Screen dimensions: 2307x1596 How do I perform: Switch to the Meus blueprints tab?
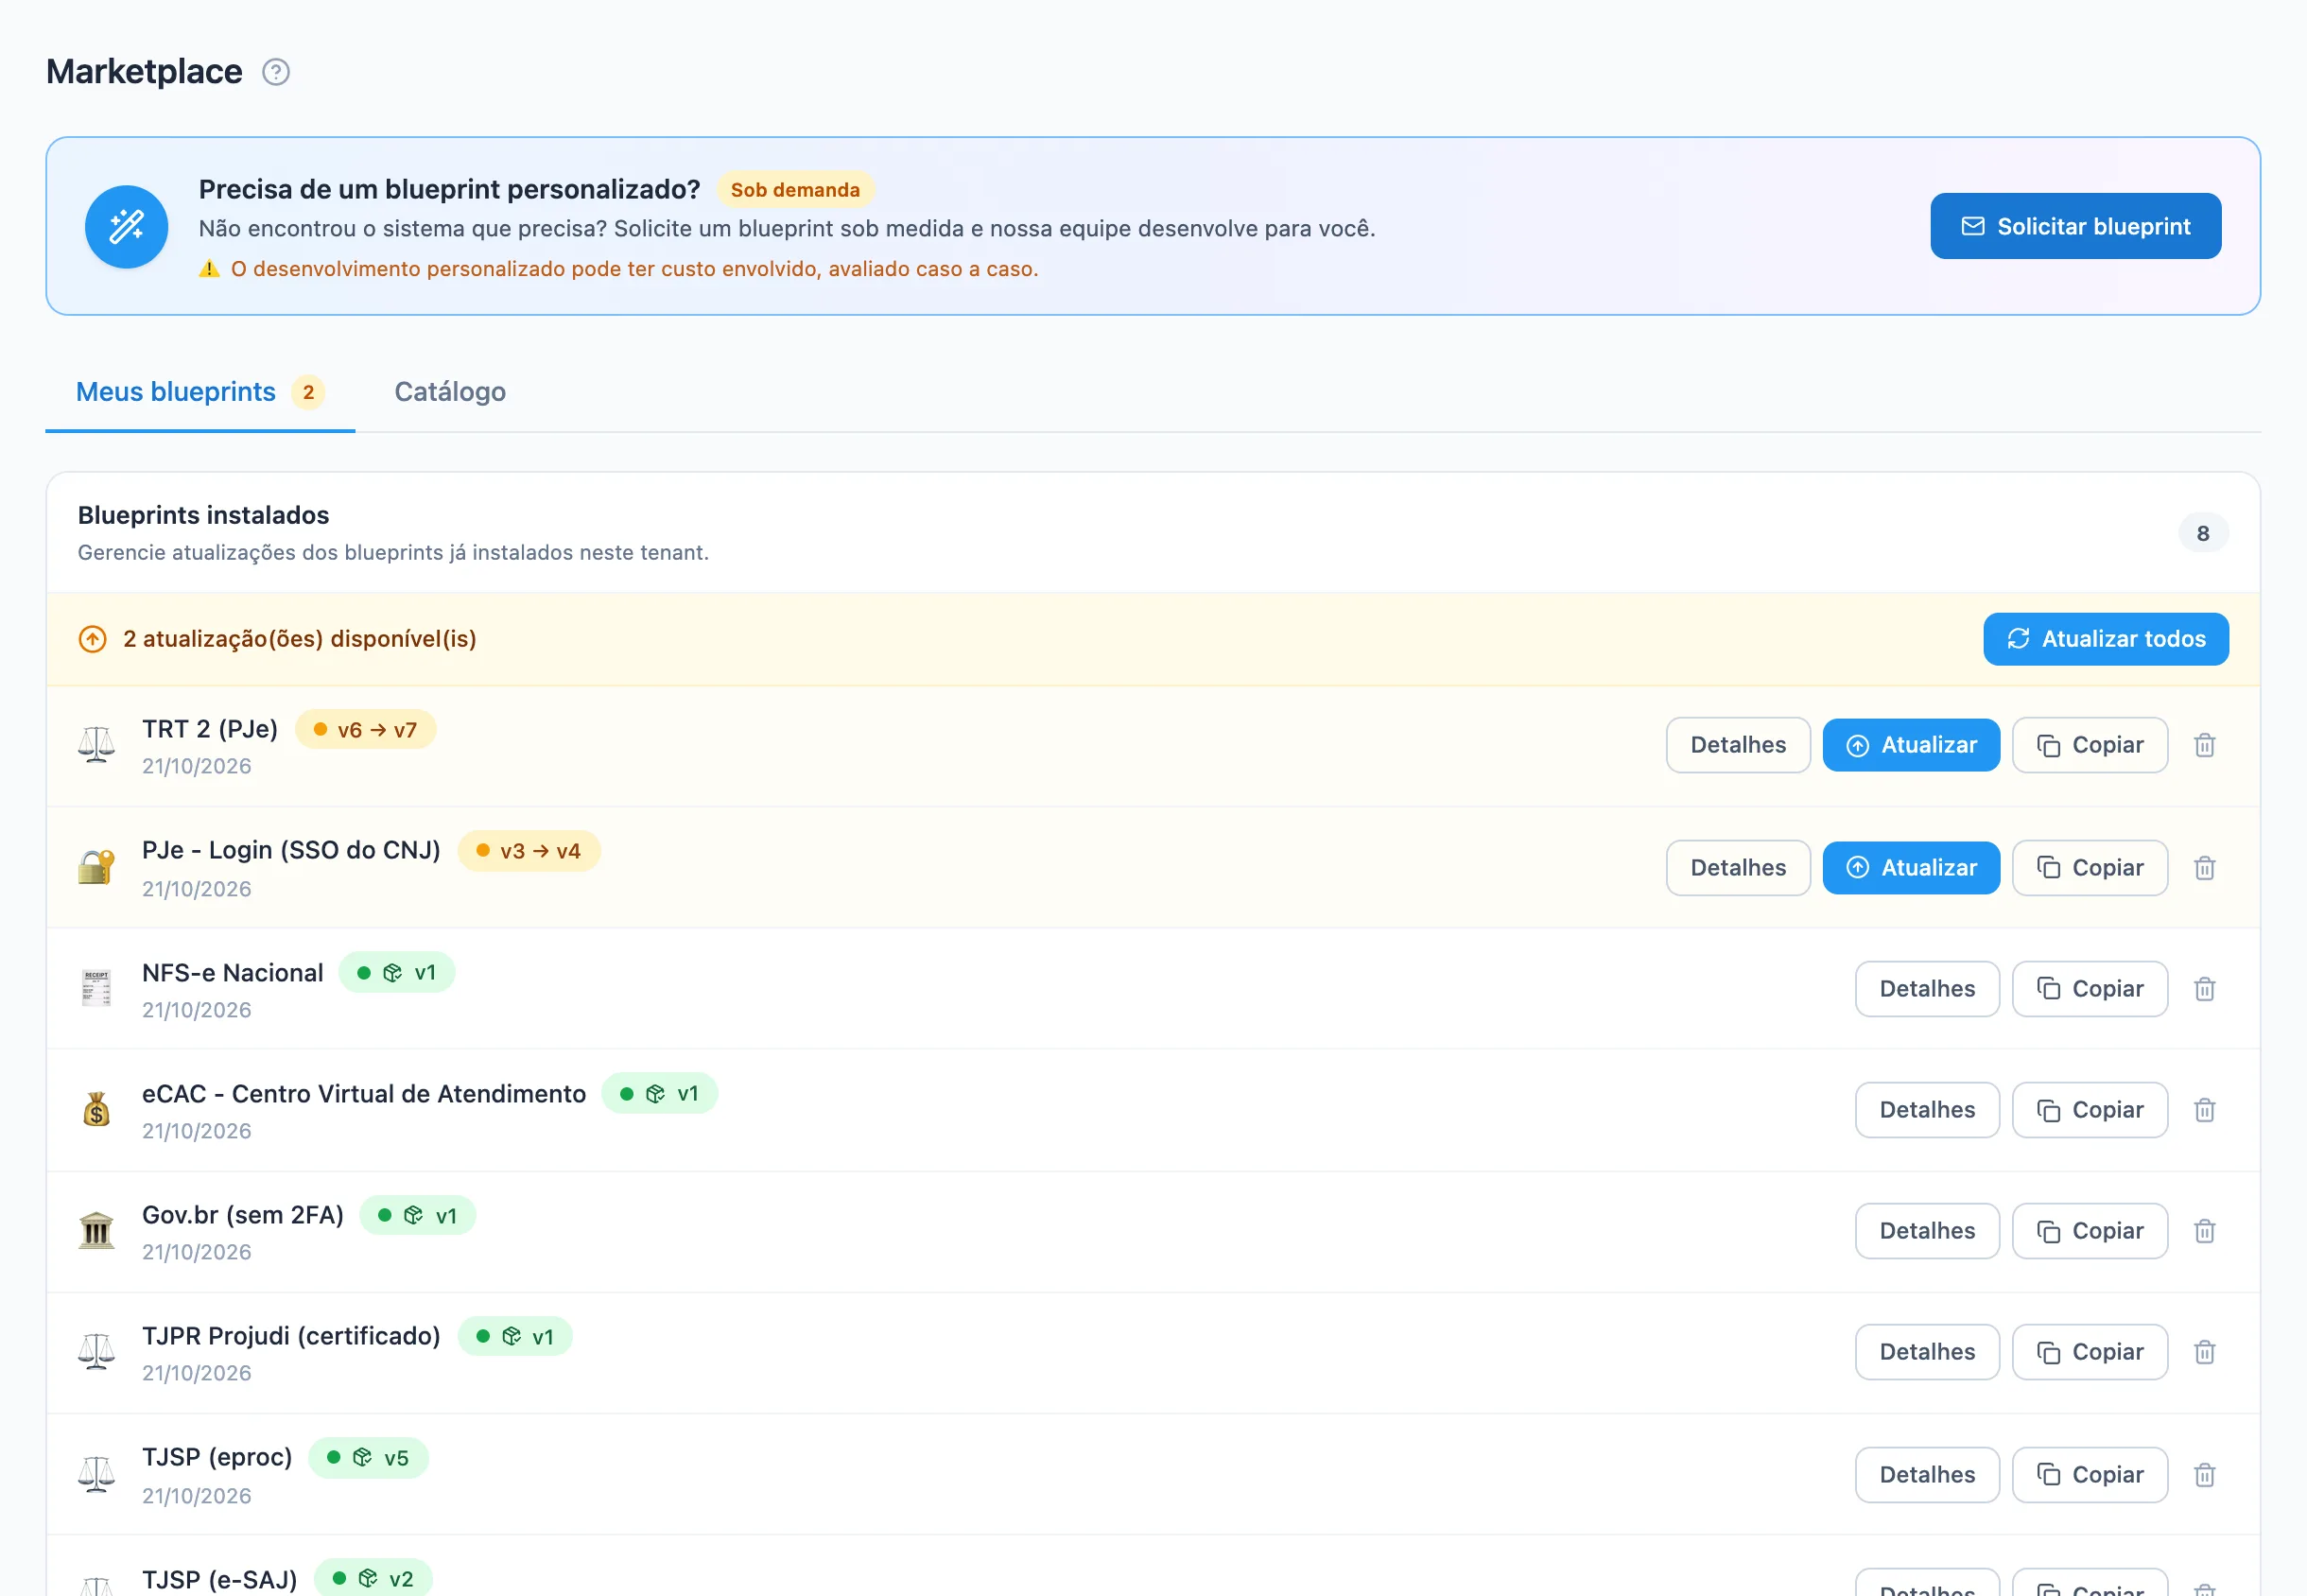(200, 391)
